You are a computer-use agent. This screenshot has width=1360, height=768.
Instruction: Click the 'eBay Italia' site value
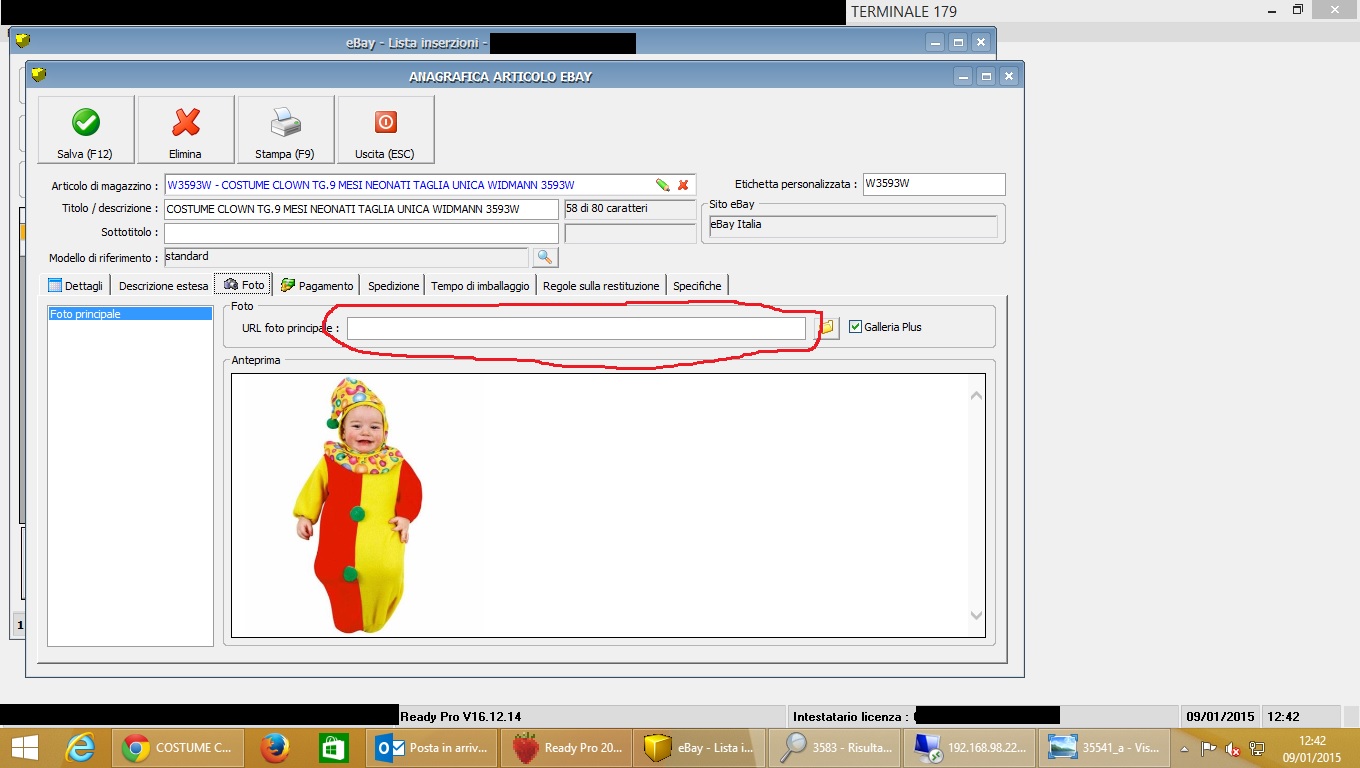[x=853, y=226]
